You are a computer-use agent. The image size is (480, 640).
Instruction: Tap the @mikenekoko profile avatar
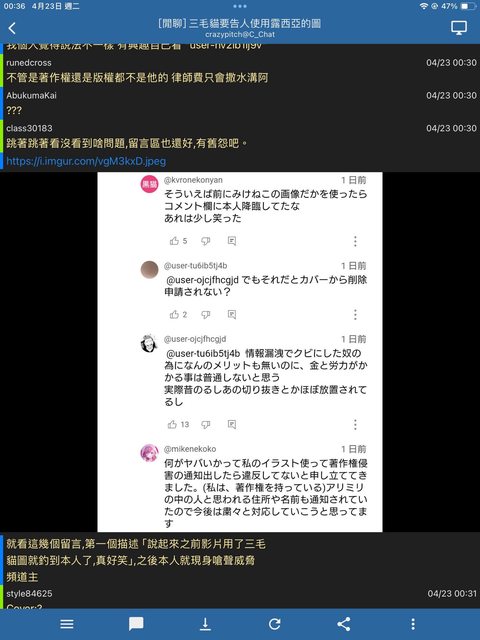coord(149,453)
